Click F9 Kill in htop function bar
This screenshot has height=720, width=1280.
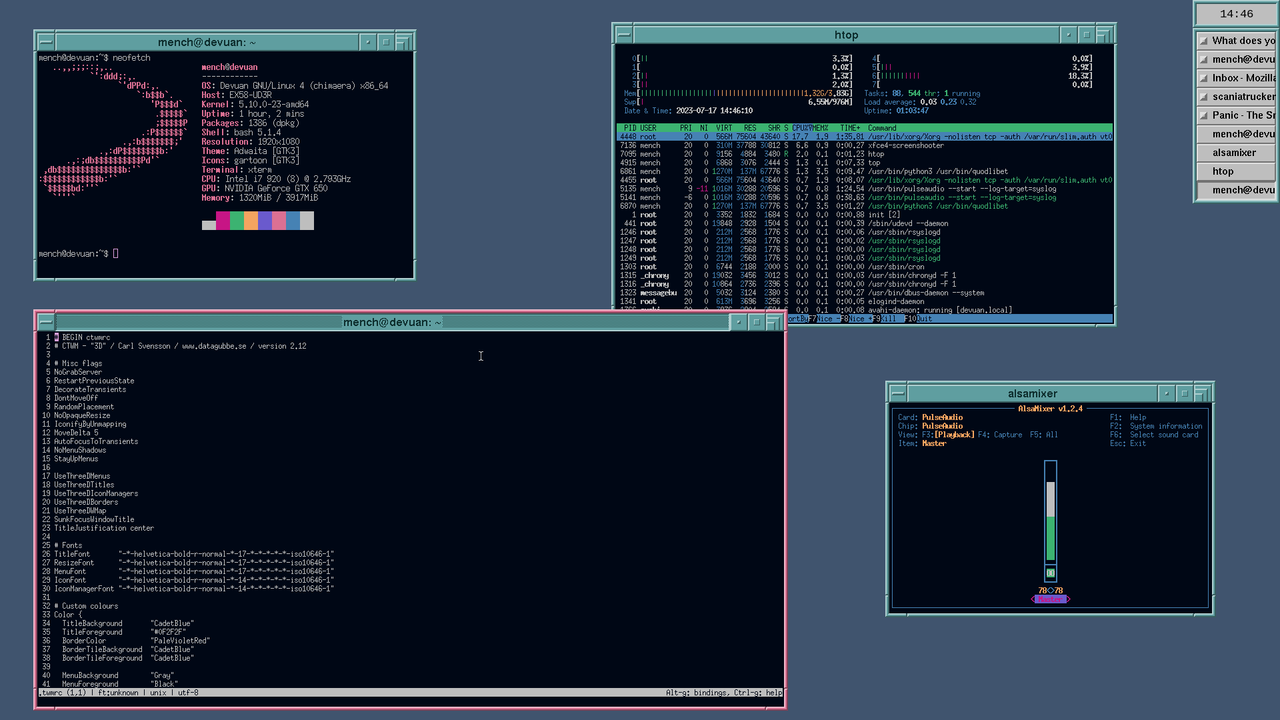click(887, 319)
